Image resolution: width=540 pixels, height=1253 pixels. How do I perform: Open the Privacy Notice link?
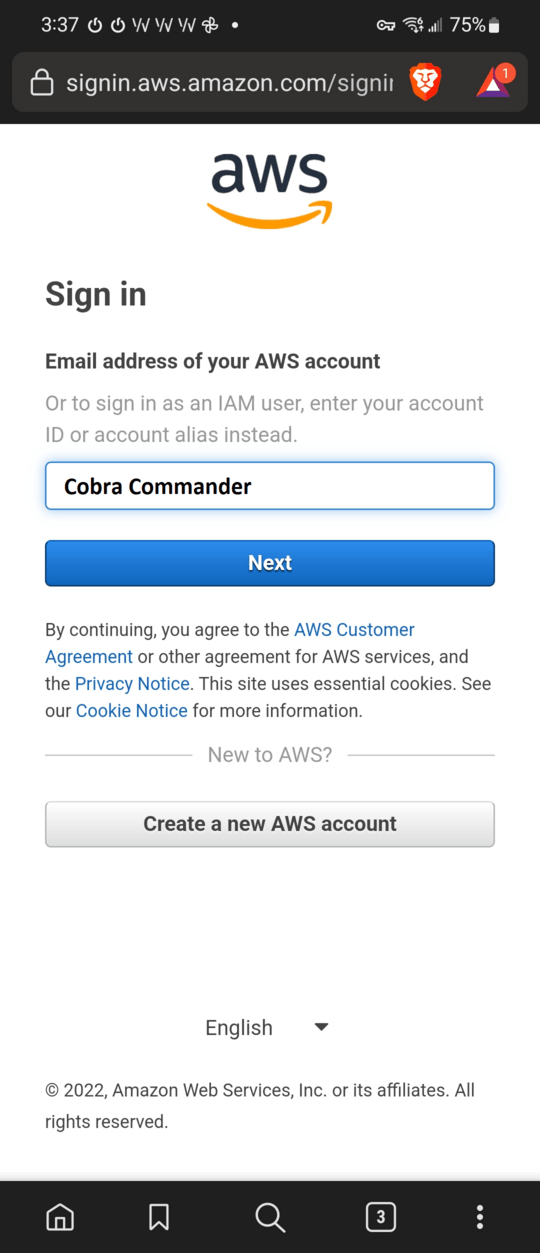click(132, 684)
